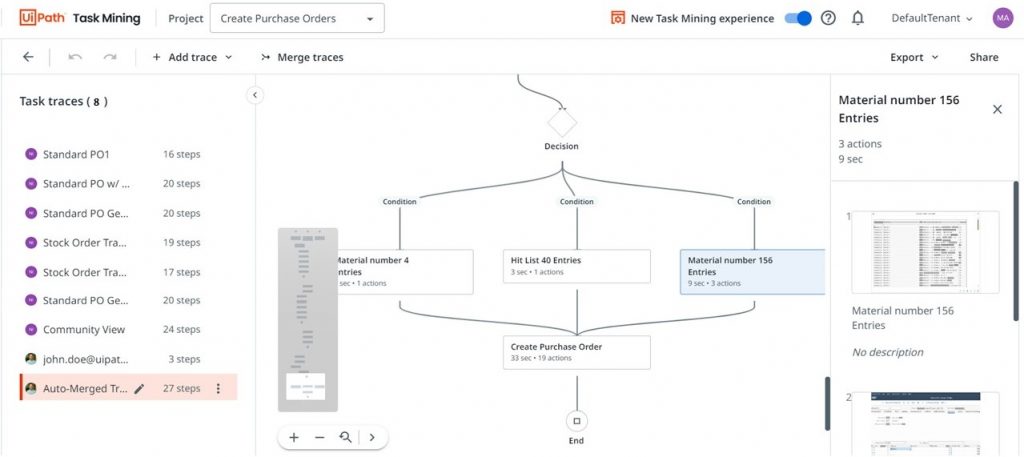Click the redo arrow icon

coord(110,57)
